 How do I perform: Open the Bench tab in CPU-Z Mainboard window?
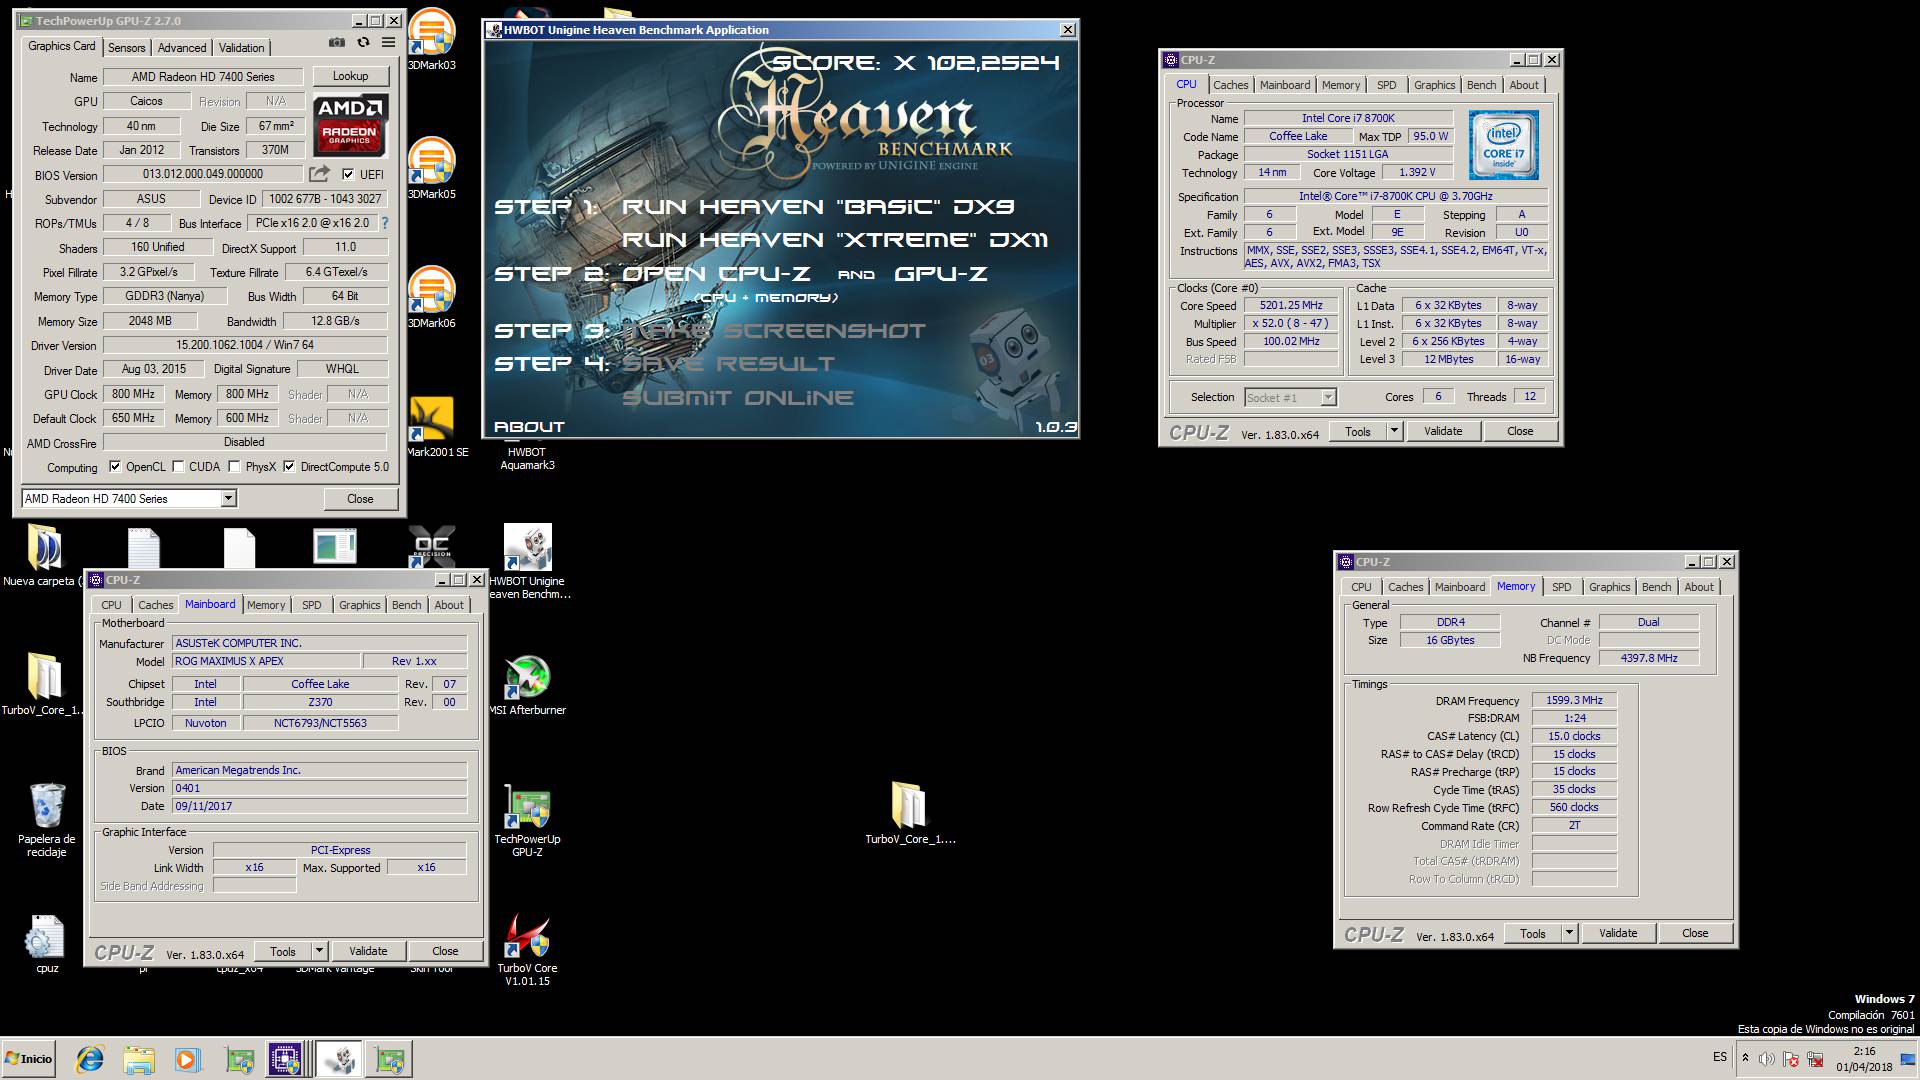tap(406, 605)
